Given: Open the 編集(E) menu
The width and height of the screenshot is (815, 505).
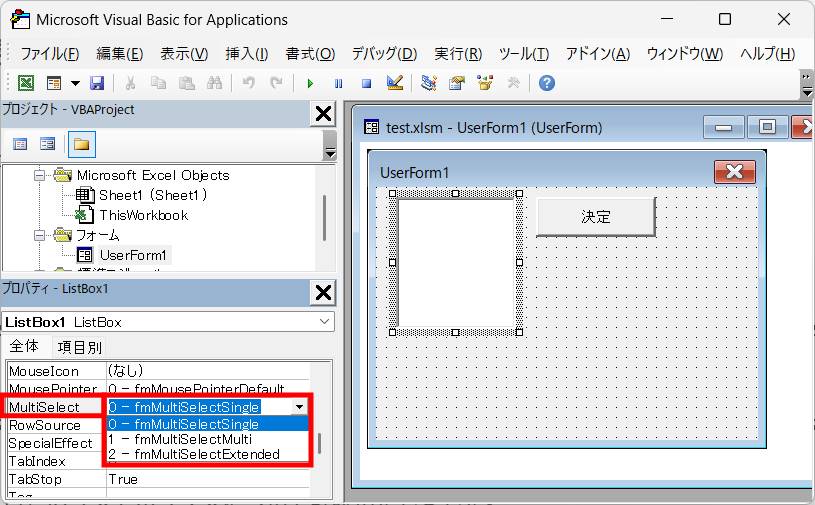Looking at the screenshot, I should click(120, 54).
